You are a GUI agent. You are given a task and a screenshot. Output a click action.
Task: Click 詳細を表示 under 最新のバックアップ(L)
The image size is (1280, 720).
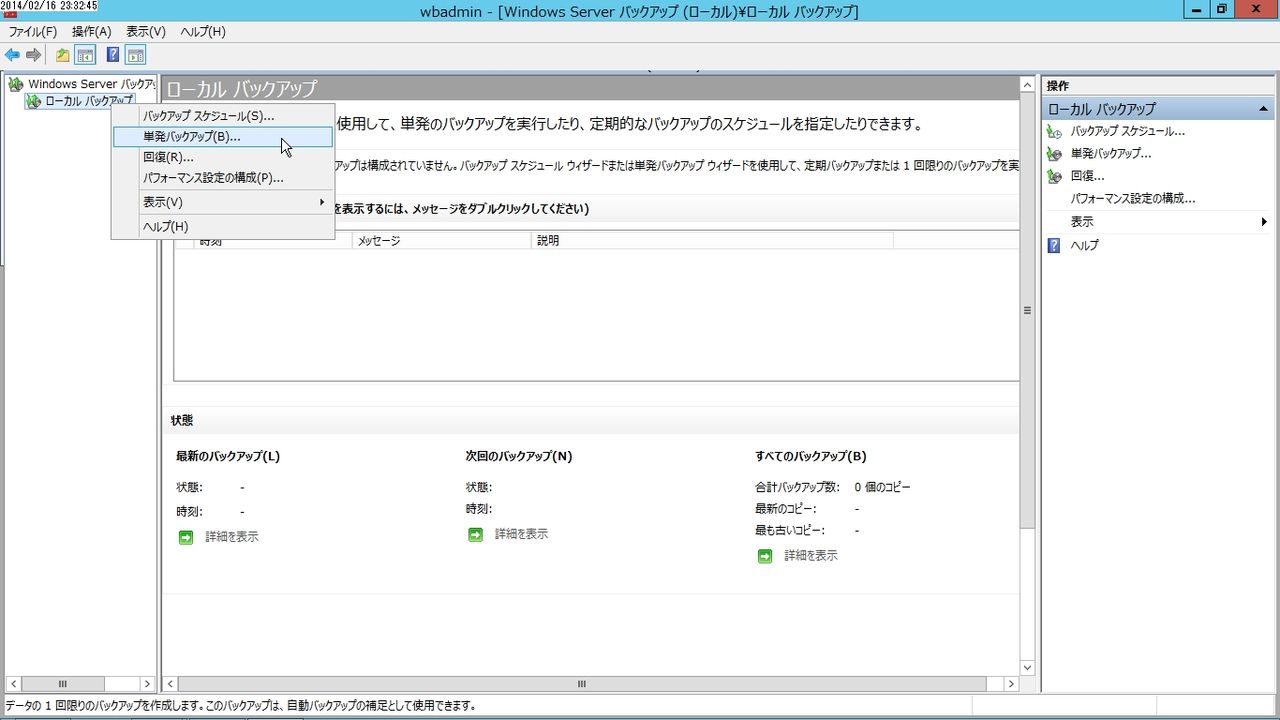point(231,537)
